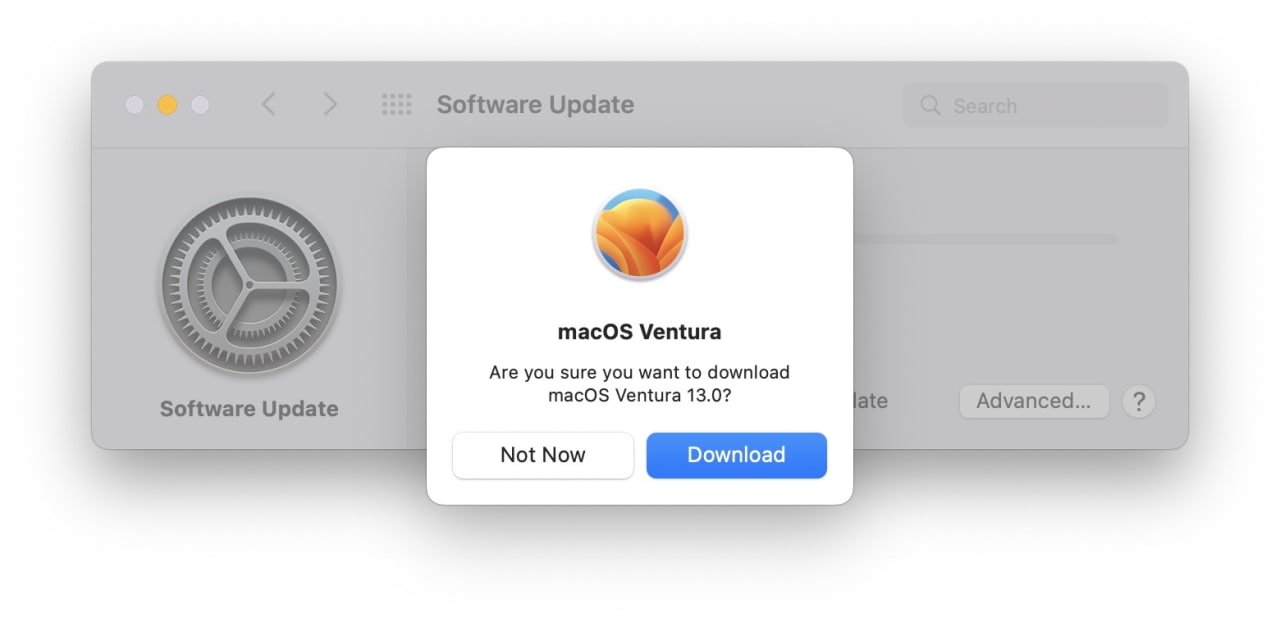Click the magnifying glass in the Search field
Image resolution: width=1280 pixels, height=626 pixels.
tap(930, 105)
